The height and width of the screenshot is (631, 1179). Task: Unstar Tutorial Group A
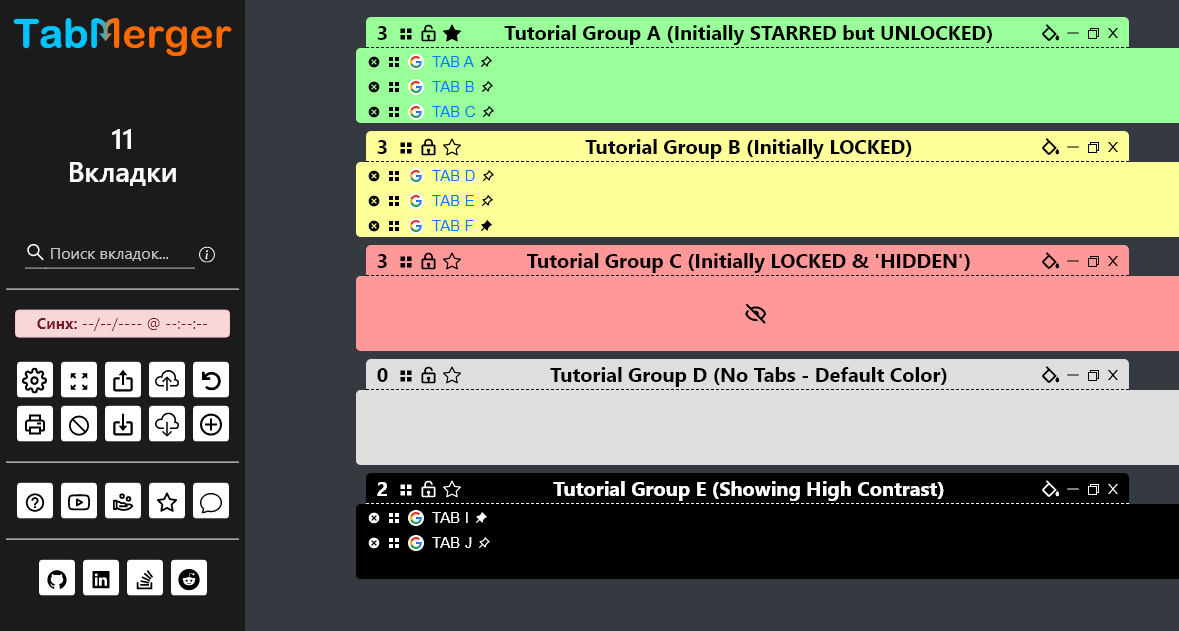pos(452,33)
